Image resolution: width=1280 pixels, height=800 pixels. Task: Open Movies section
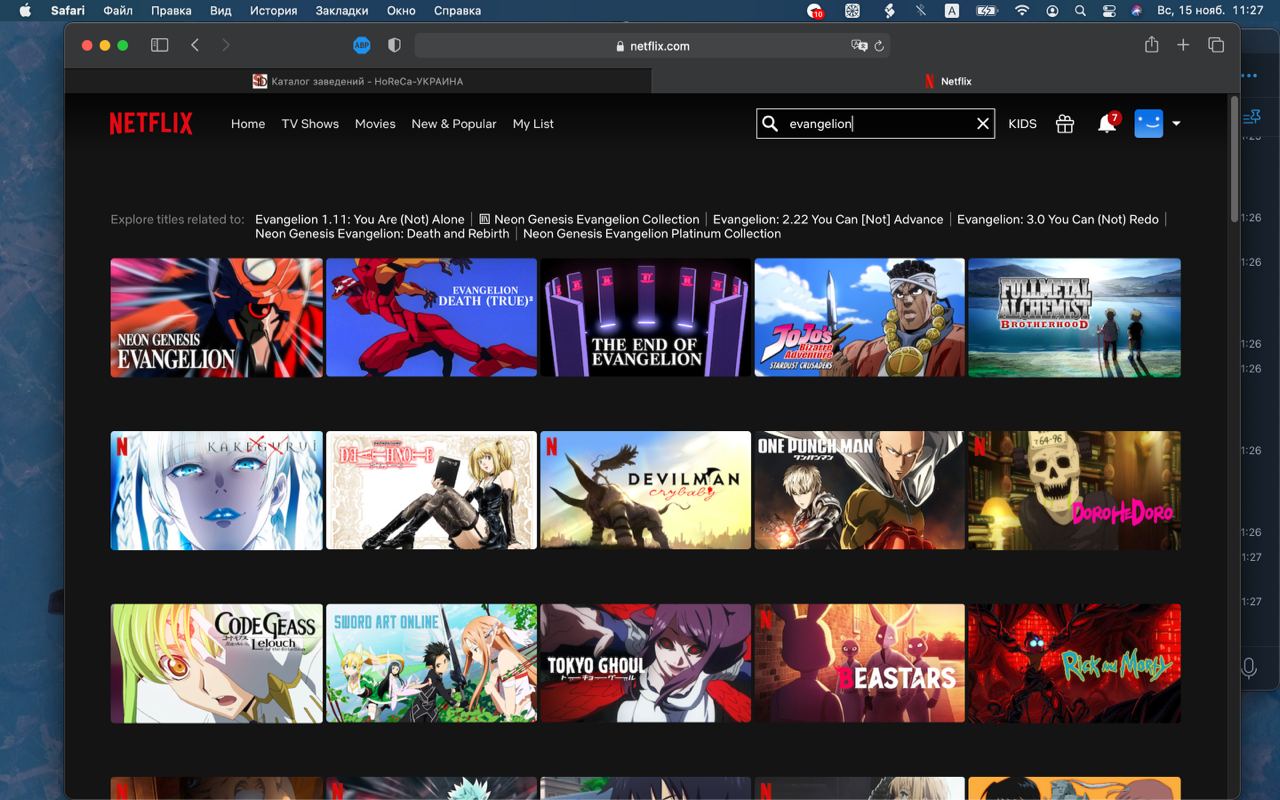(x=375, y=124)
